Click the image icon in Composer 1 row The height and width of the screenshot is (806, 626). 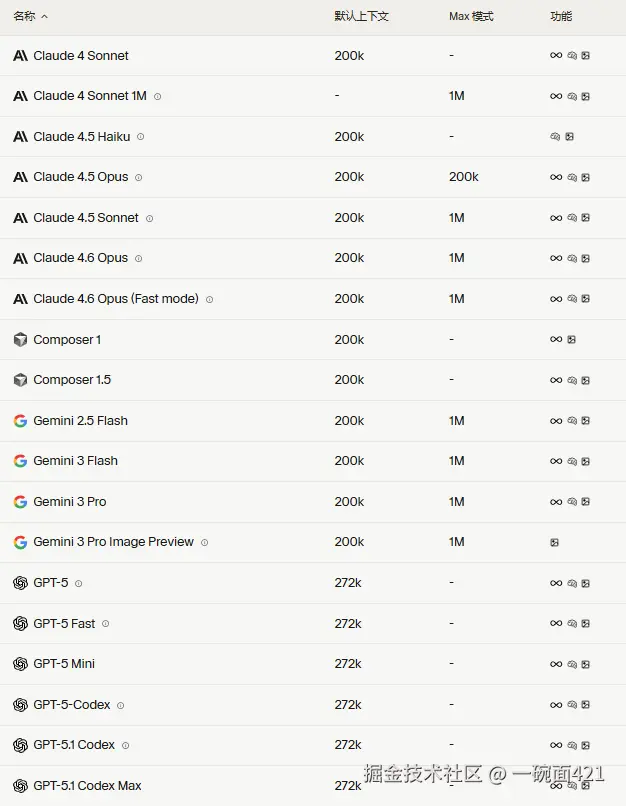[571, 340]
